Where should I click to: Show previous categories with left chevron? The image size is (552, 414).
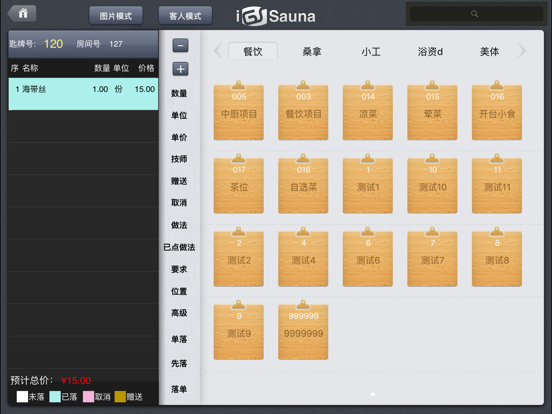[x=218, y=51]
